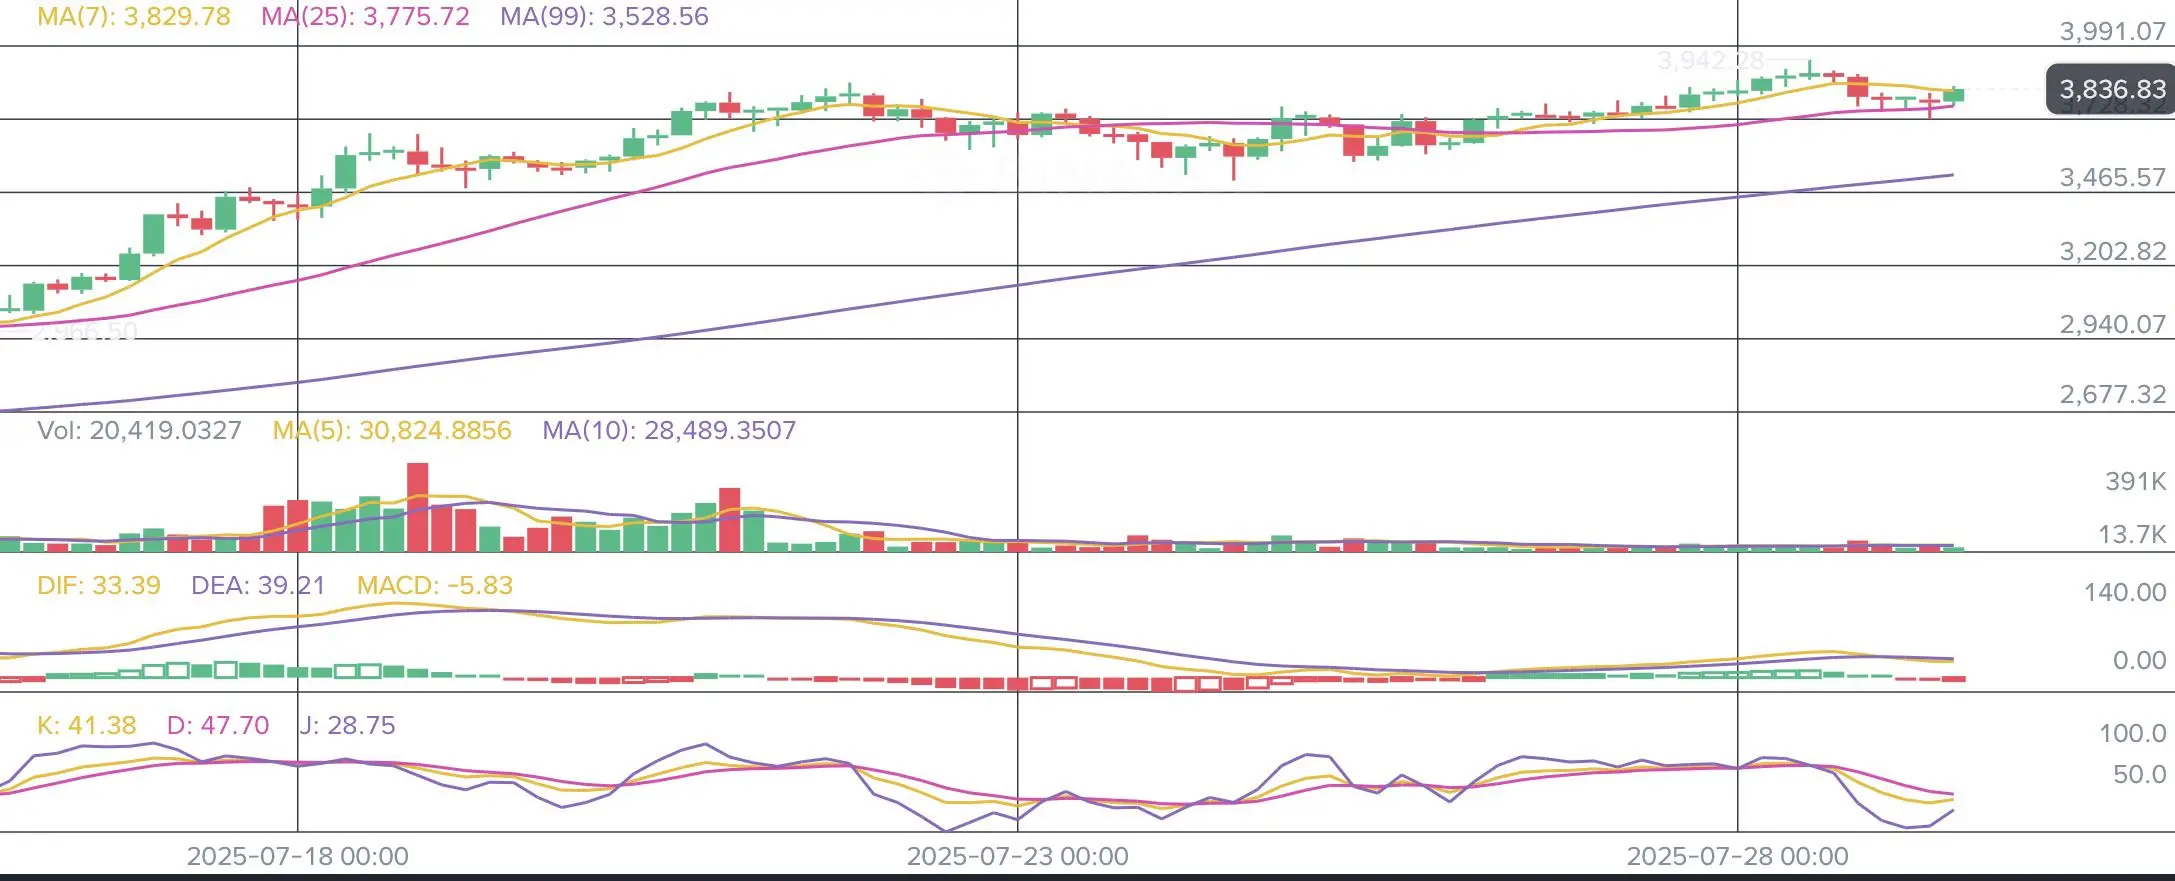
Task: Click the 13.7K volume axis label
Action: pos(2131,534)
